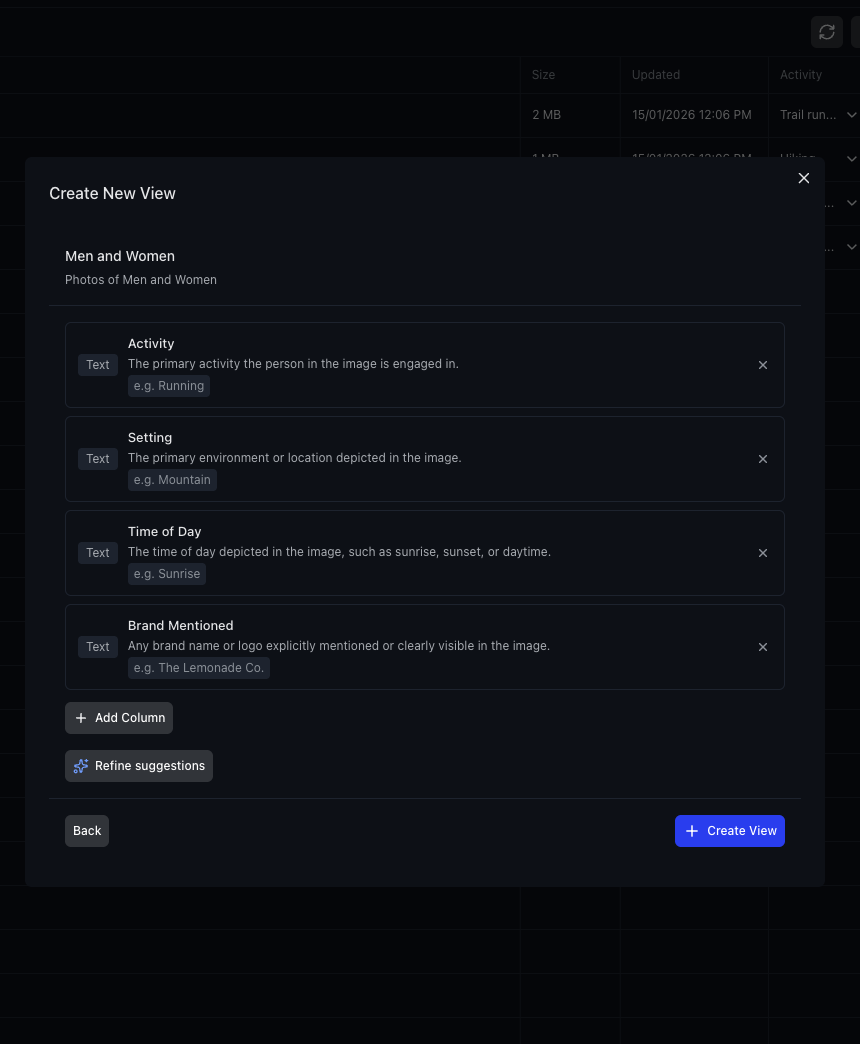
Task: Click the sparkle Refine suggestions button
Action: [x=139, y=766]
